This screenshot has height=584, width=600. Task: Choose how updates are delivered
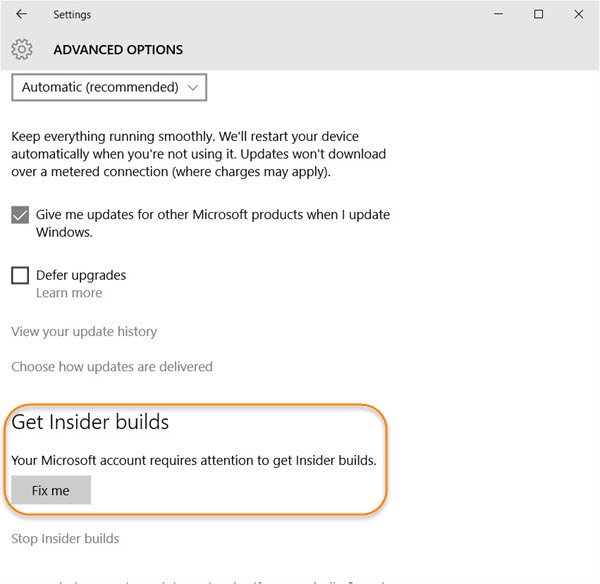click(x=112, y=367)
